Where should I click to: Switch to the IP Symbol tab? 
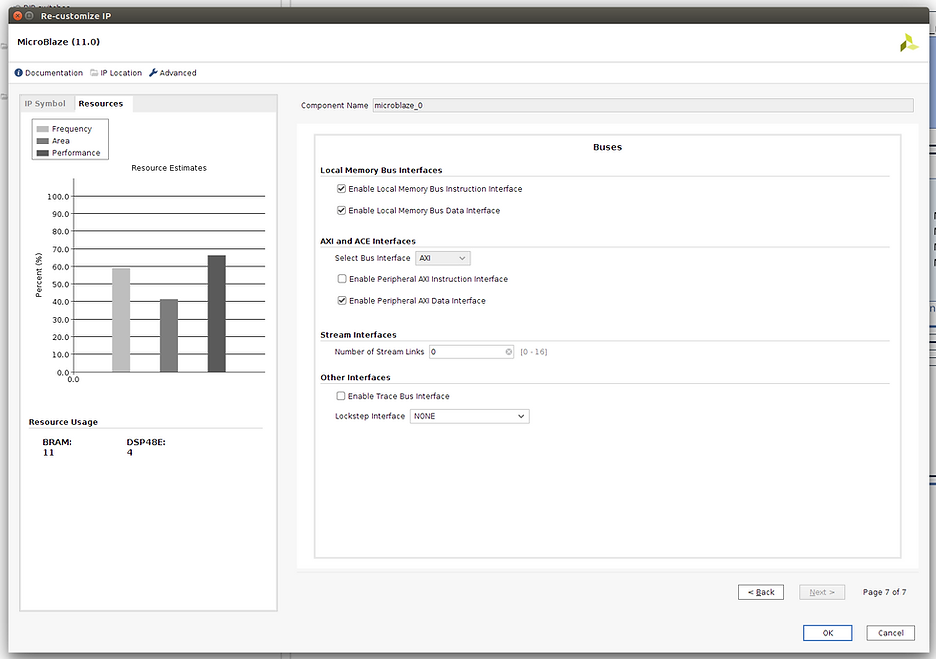(45, 104)
